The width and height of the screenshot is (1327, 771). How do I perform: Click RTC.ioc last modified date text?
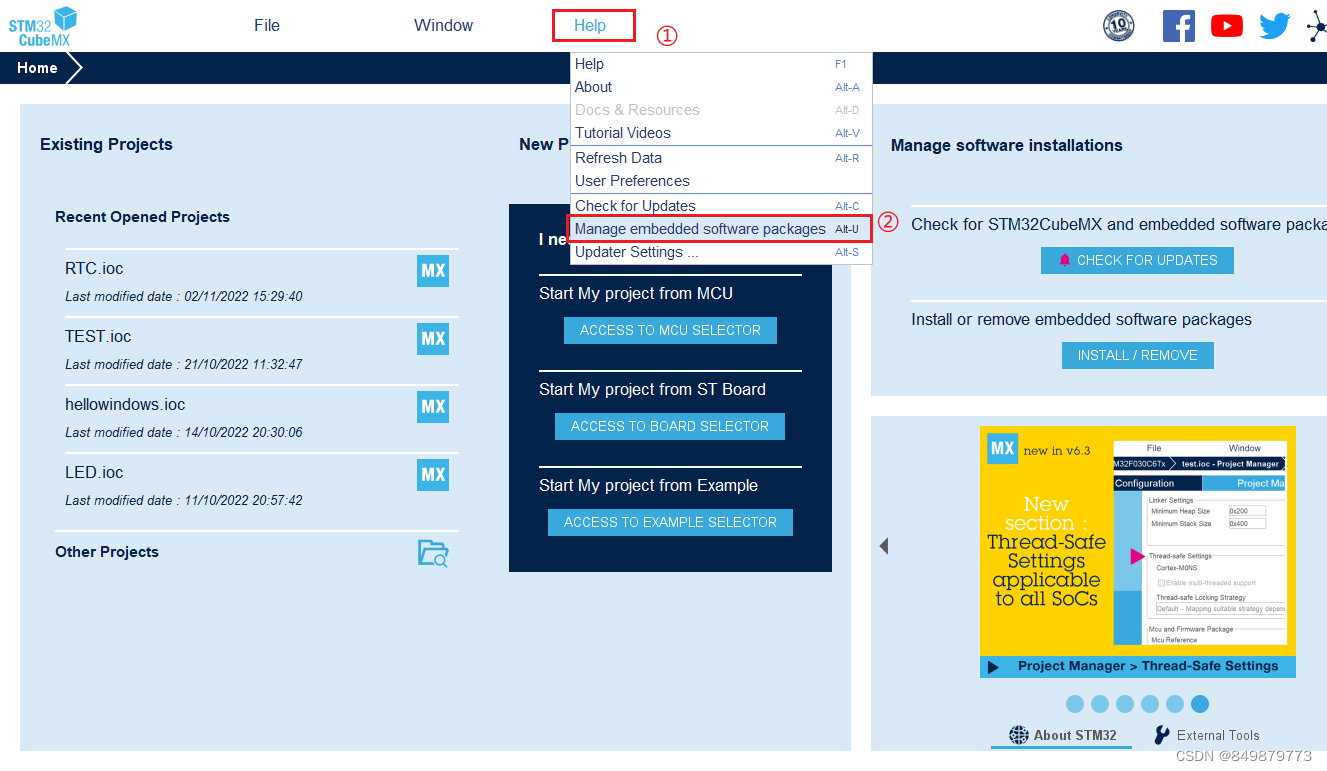[184, 297]
